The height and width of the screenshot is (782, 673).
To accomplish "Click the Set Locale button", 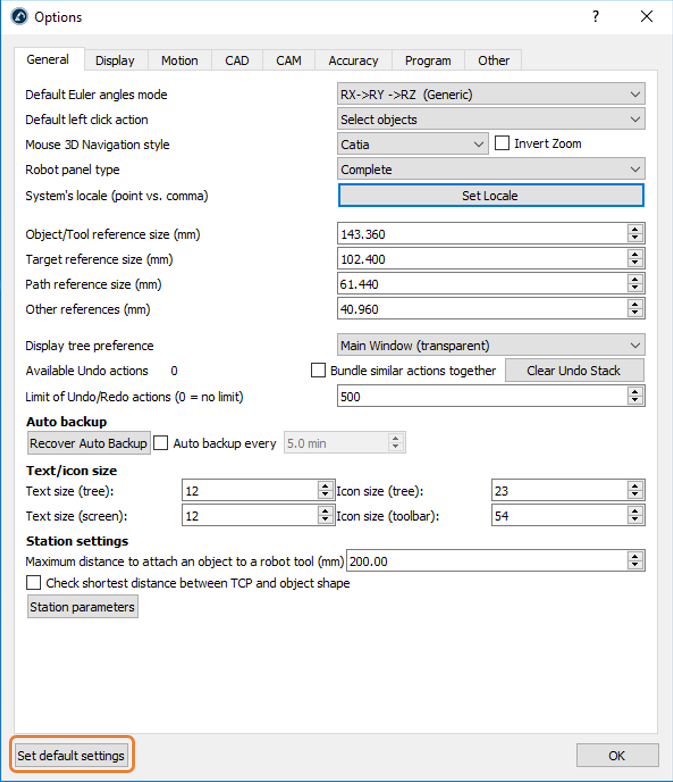I will (490, 196).
